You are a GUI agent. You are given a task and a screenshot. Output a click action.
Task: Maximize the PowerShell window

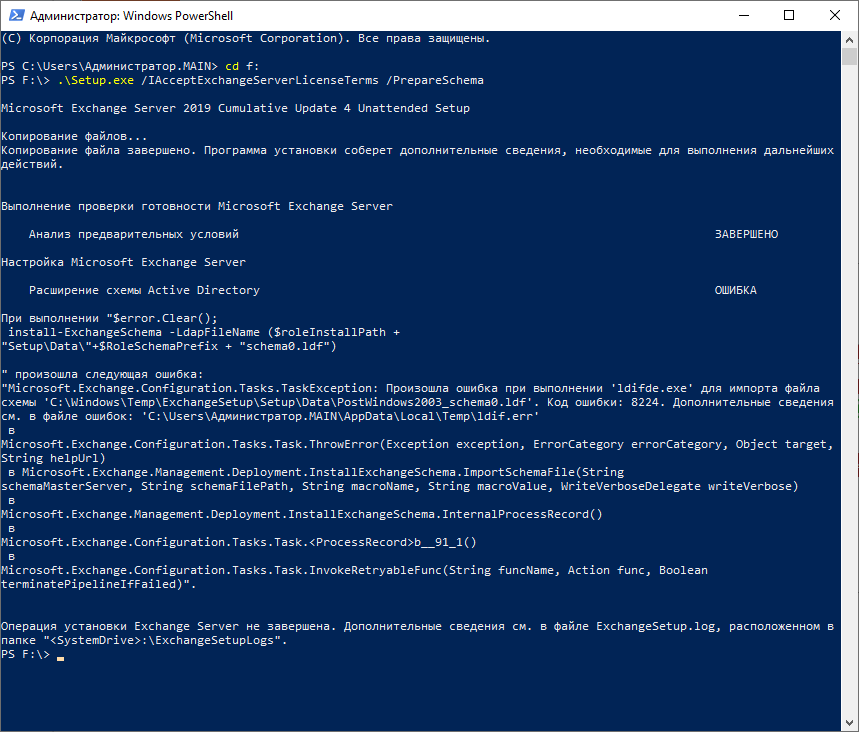coord(789,15)
